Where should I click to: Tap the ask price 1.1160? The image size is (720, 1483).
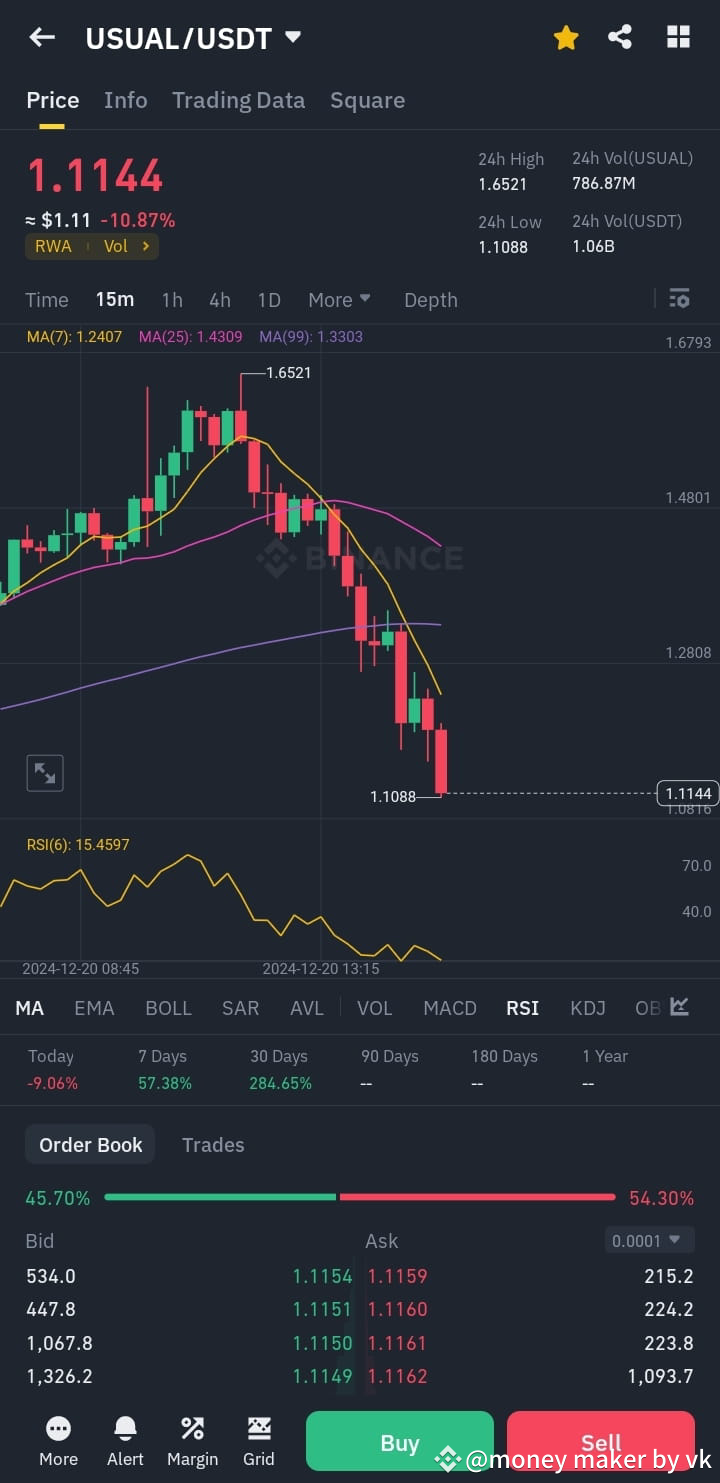pos(397,1309)
